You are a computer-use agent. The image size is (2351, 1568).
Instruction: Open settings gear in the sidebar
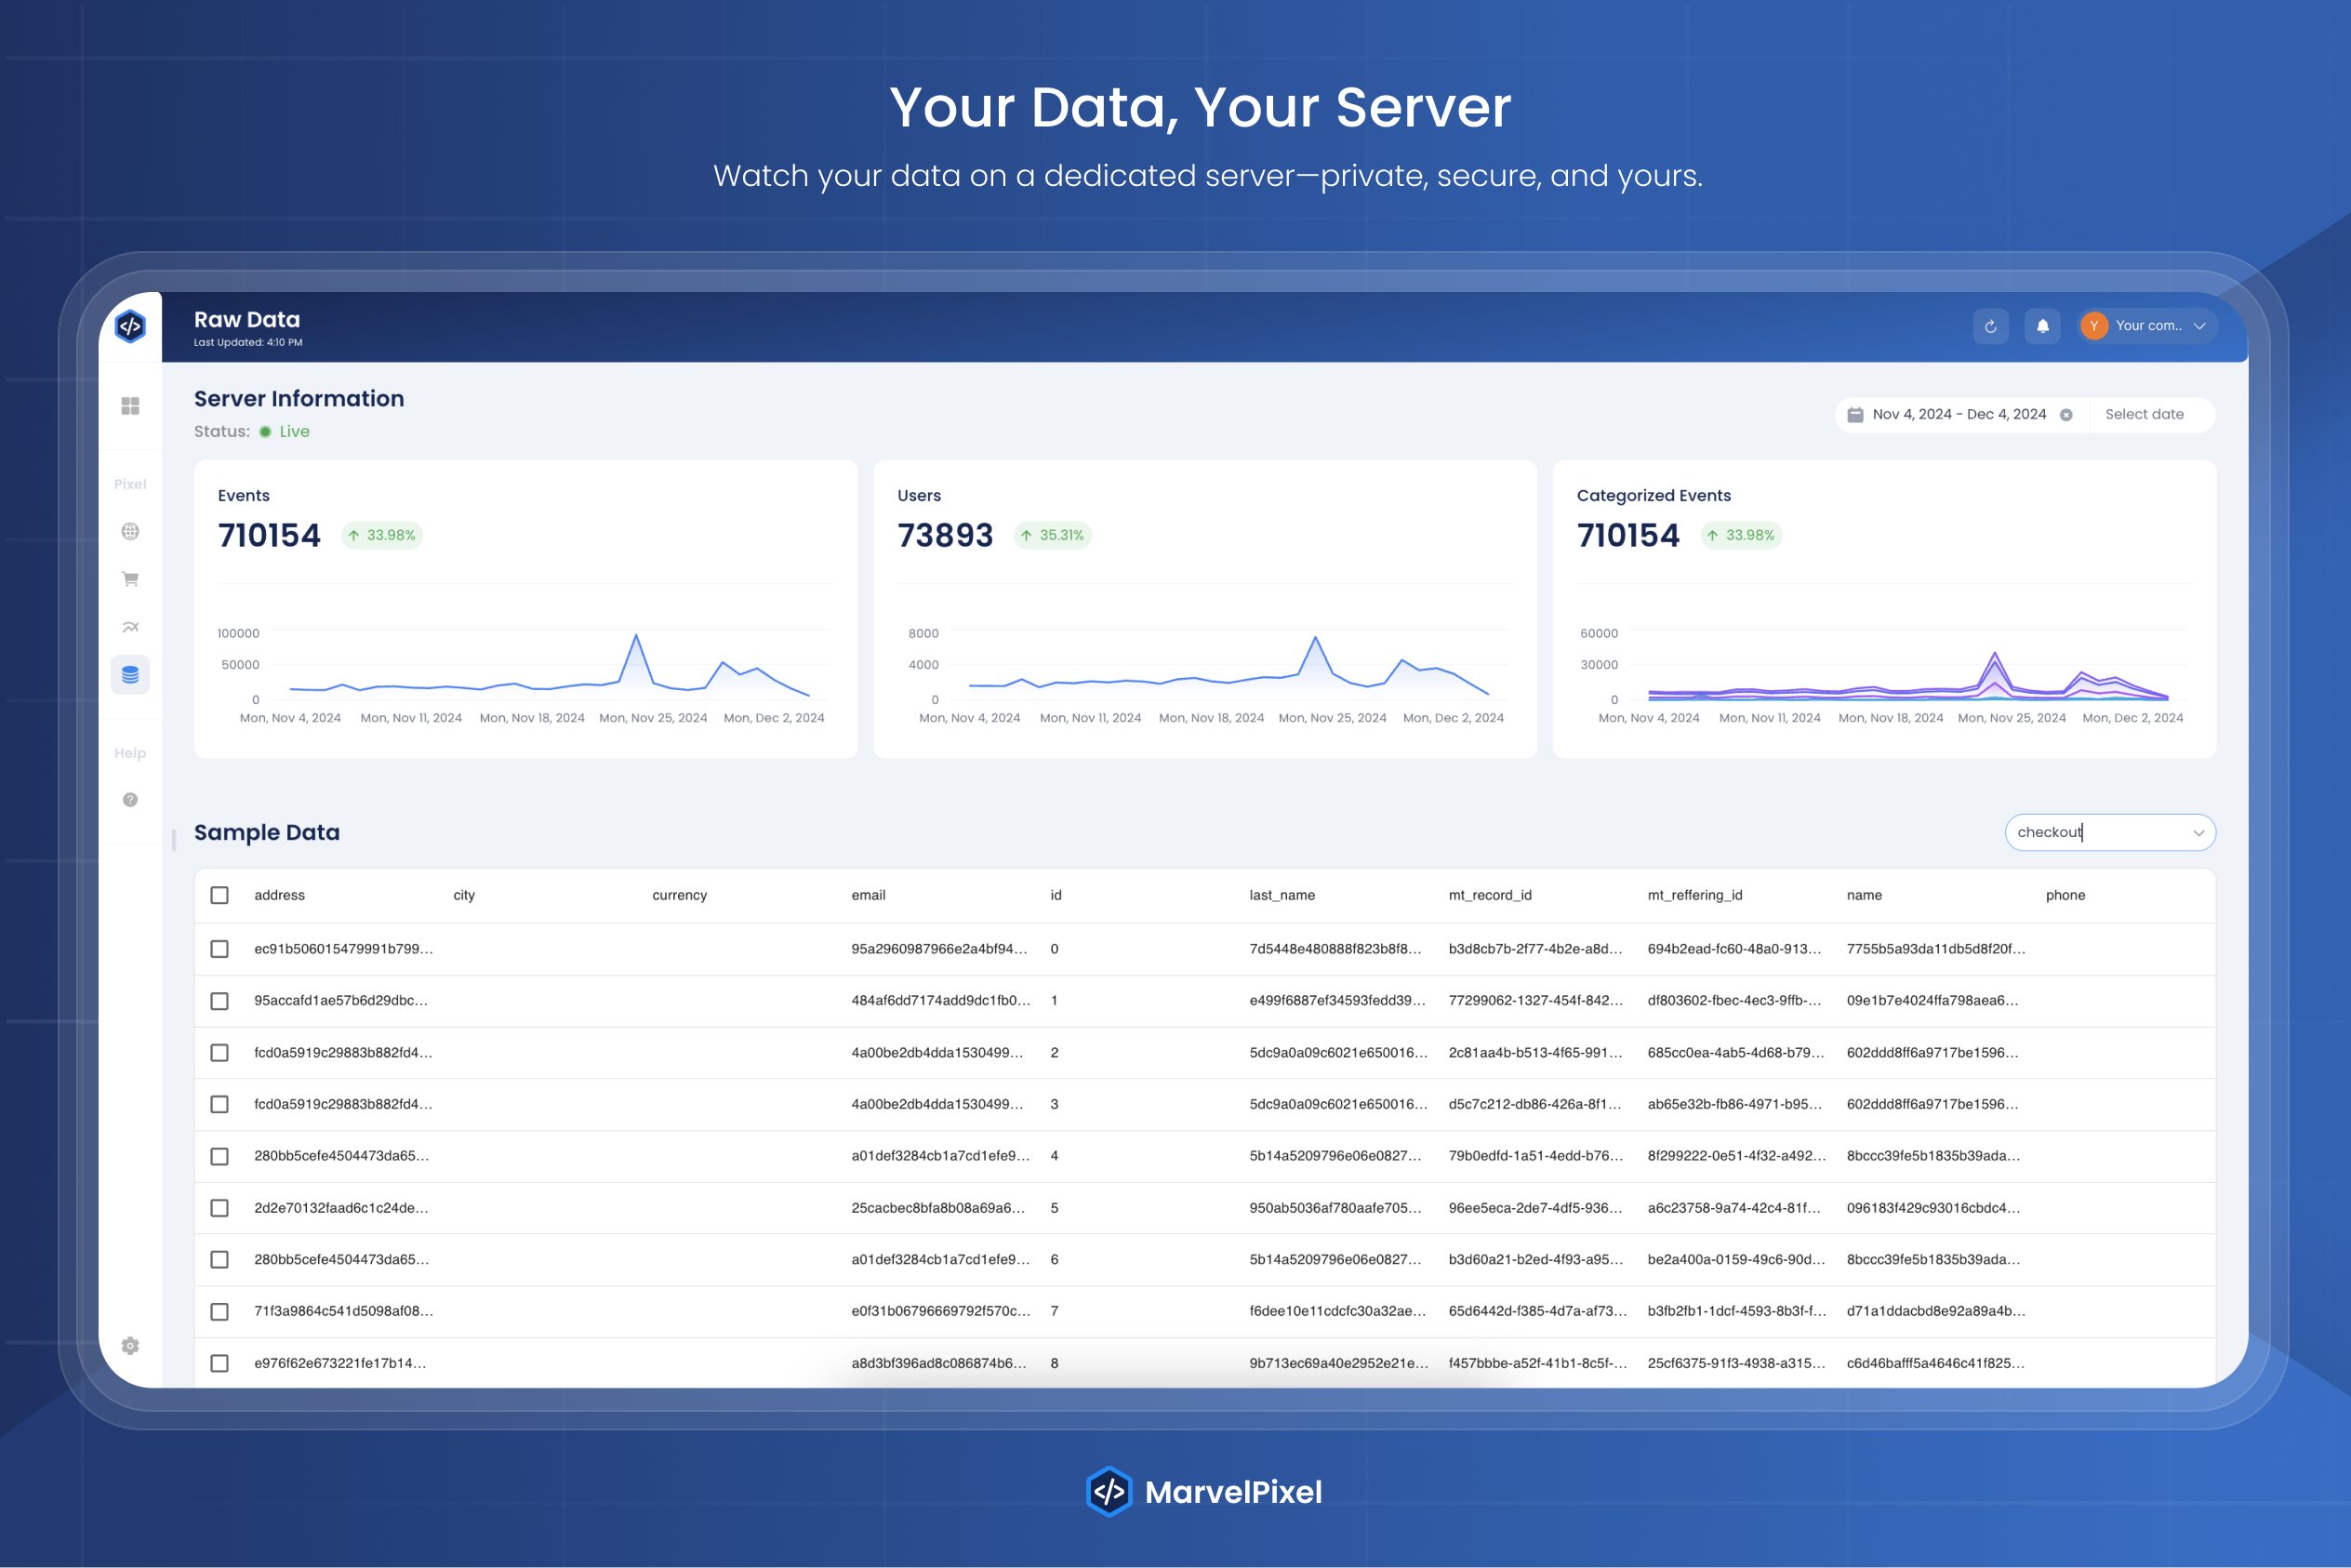[x=130, y=1346]
